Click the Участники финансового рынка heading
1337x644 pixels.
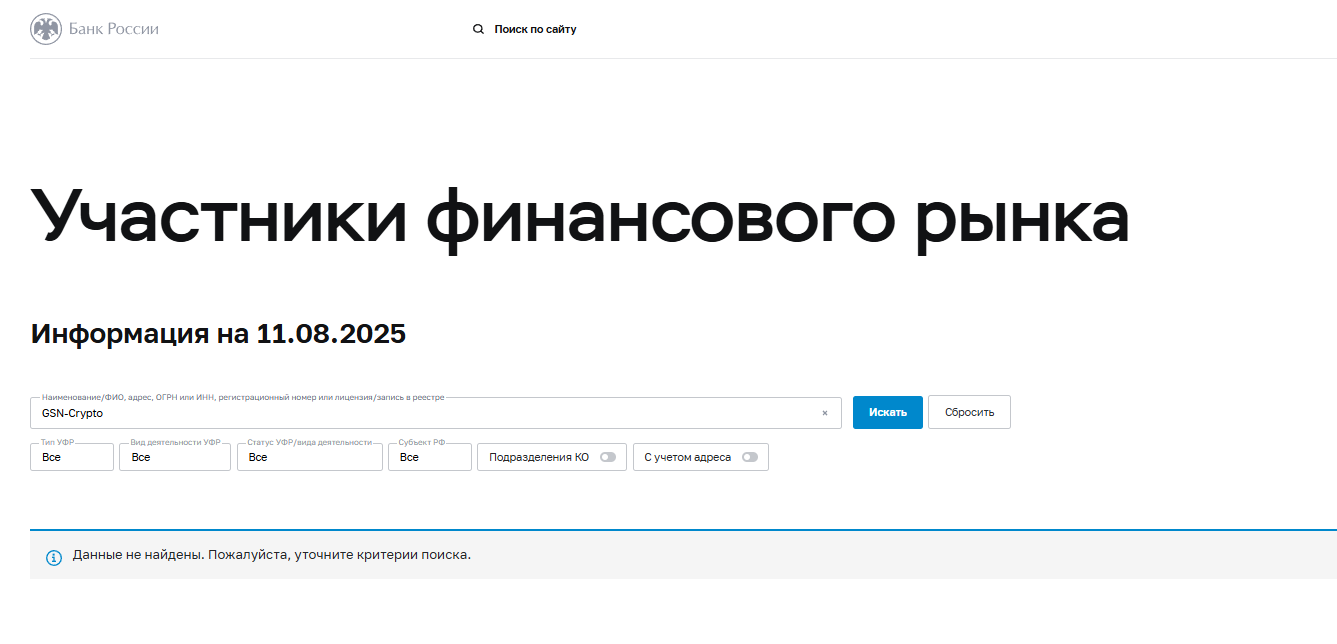[580, 215]
